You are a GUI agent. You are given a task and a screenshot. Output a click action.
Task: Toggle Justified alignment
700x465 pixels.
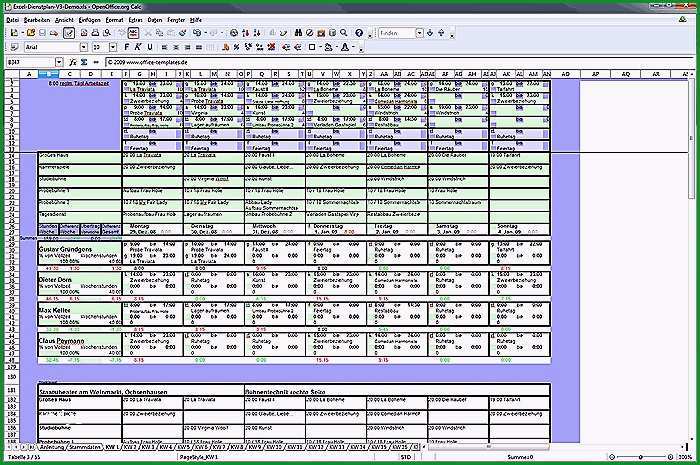tap(199, 47)
